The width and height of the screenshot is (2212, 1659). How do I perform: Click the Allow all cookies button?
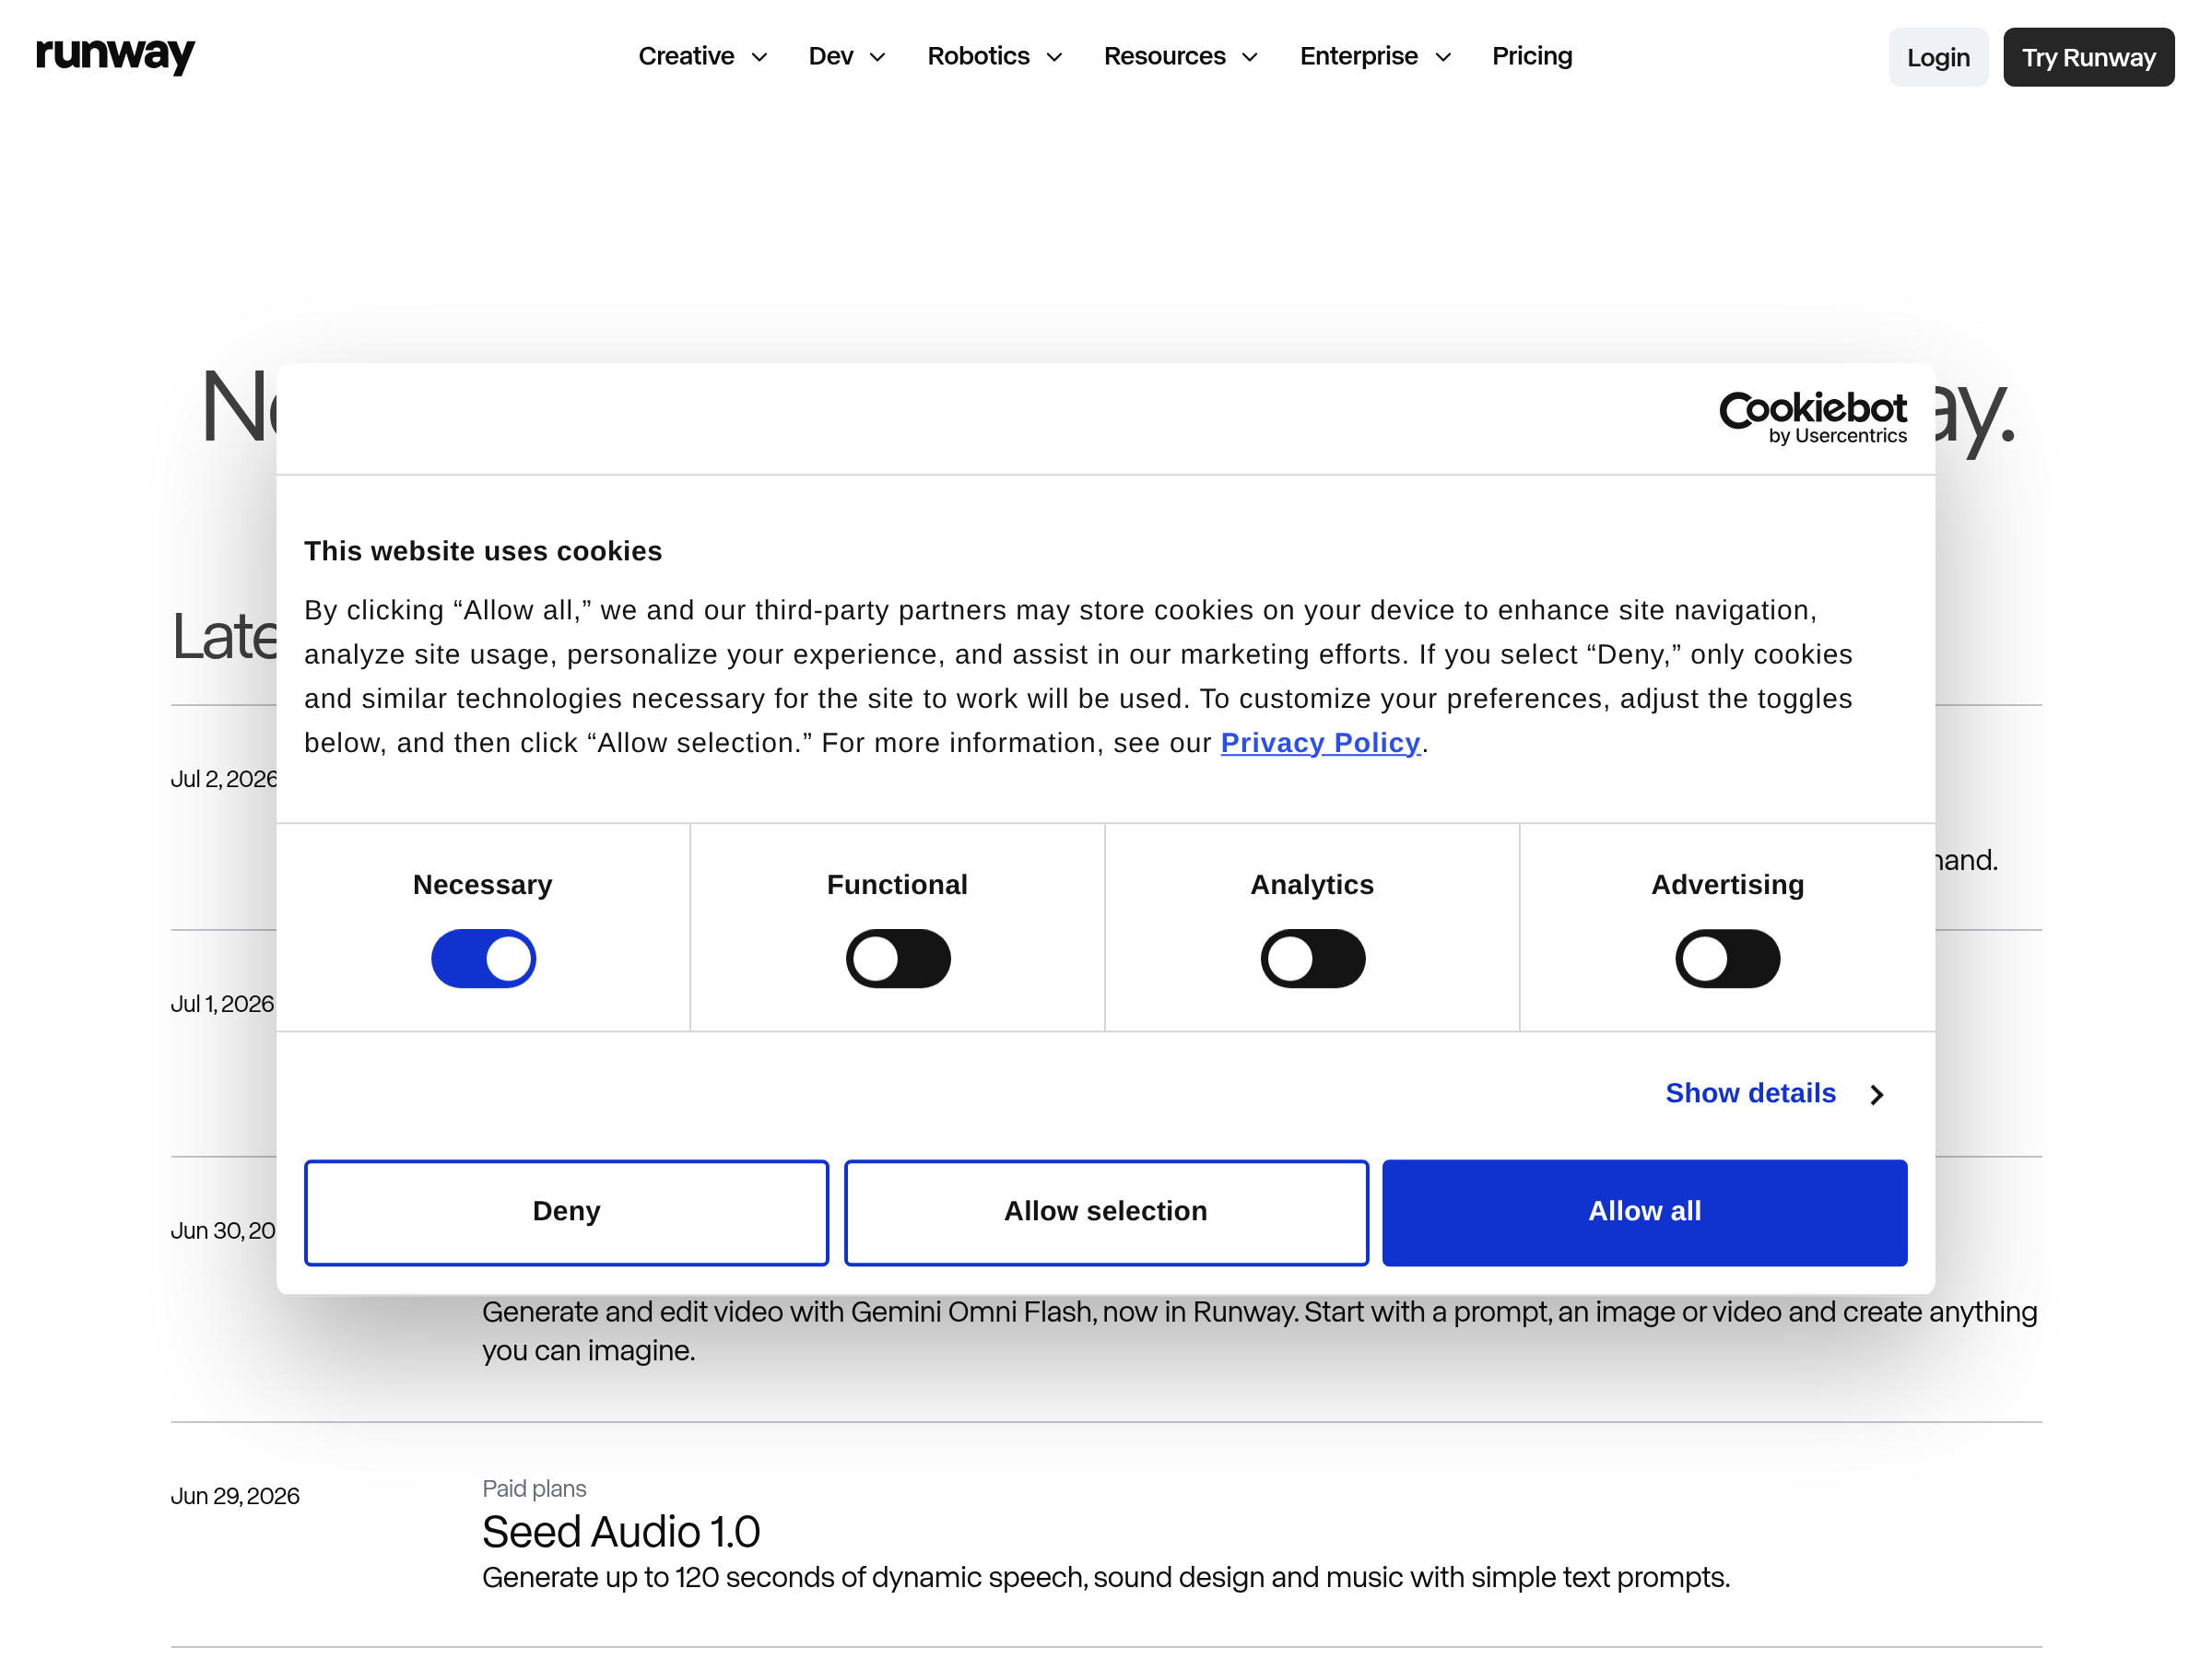coord(1644,1212)
